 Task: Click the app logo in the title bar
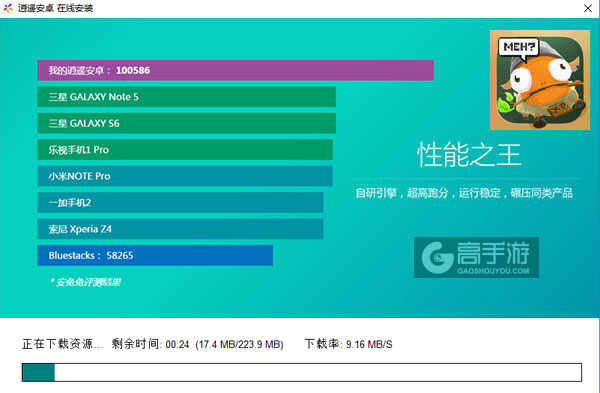(x=8, y=8)
